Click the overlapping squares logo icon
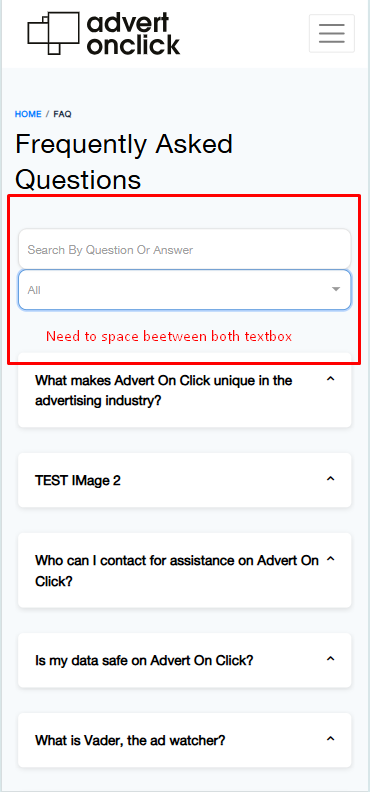 click(x=53, y=33)
